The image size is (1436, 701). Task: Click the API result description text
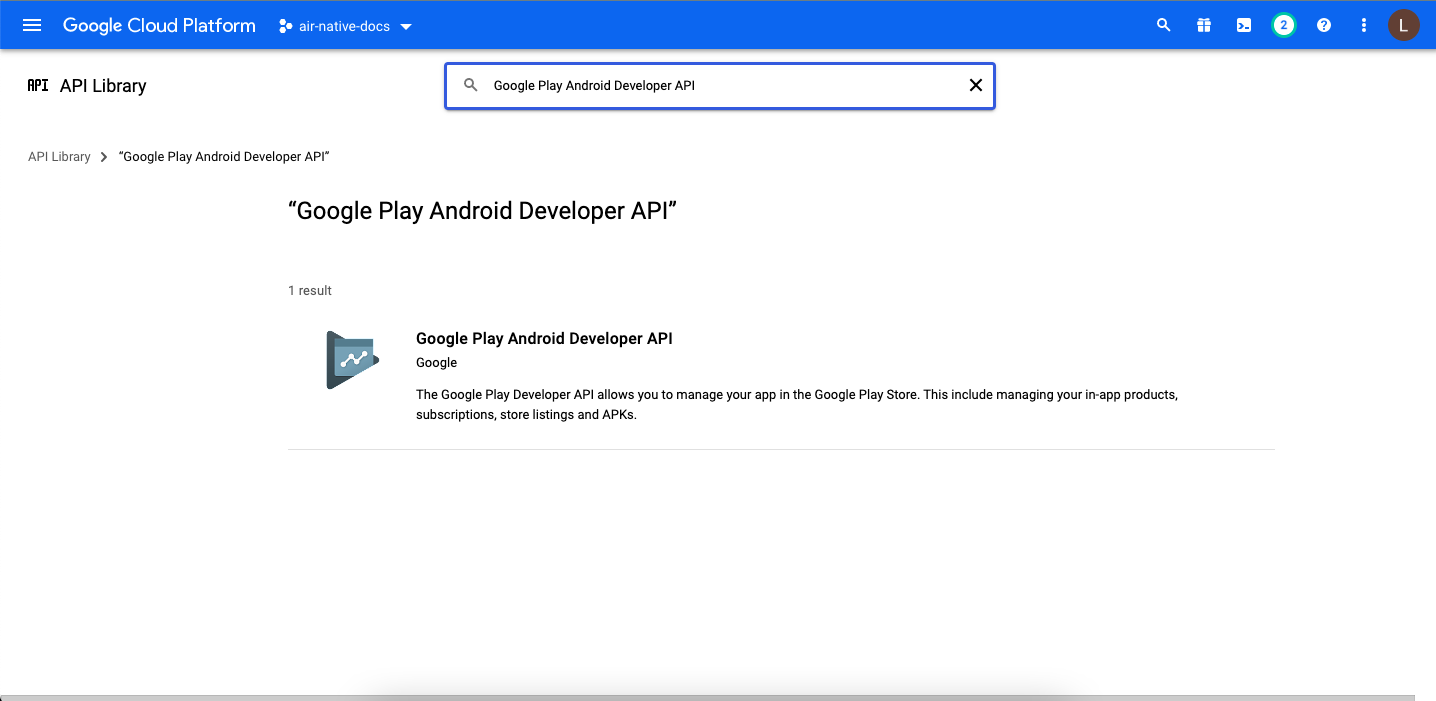(796, 404)
